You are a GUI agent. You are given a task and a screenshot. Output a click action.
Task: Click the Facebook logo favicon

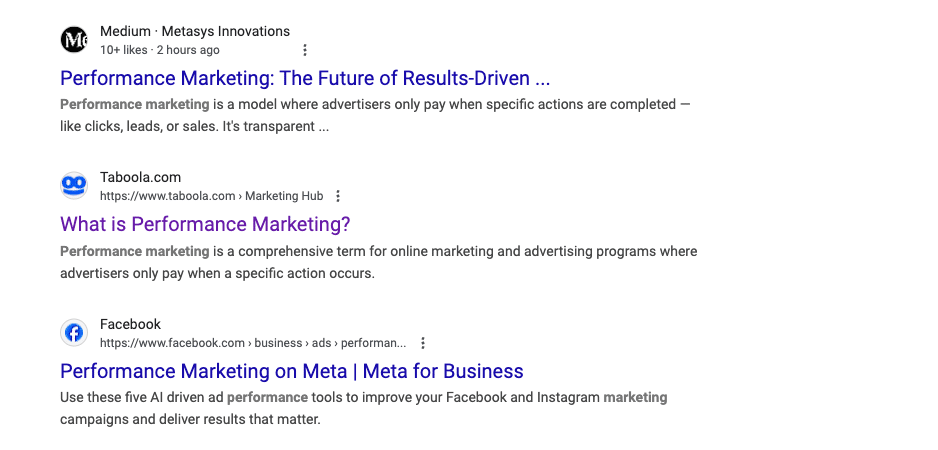(74, 333)
